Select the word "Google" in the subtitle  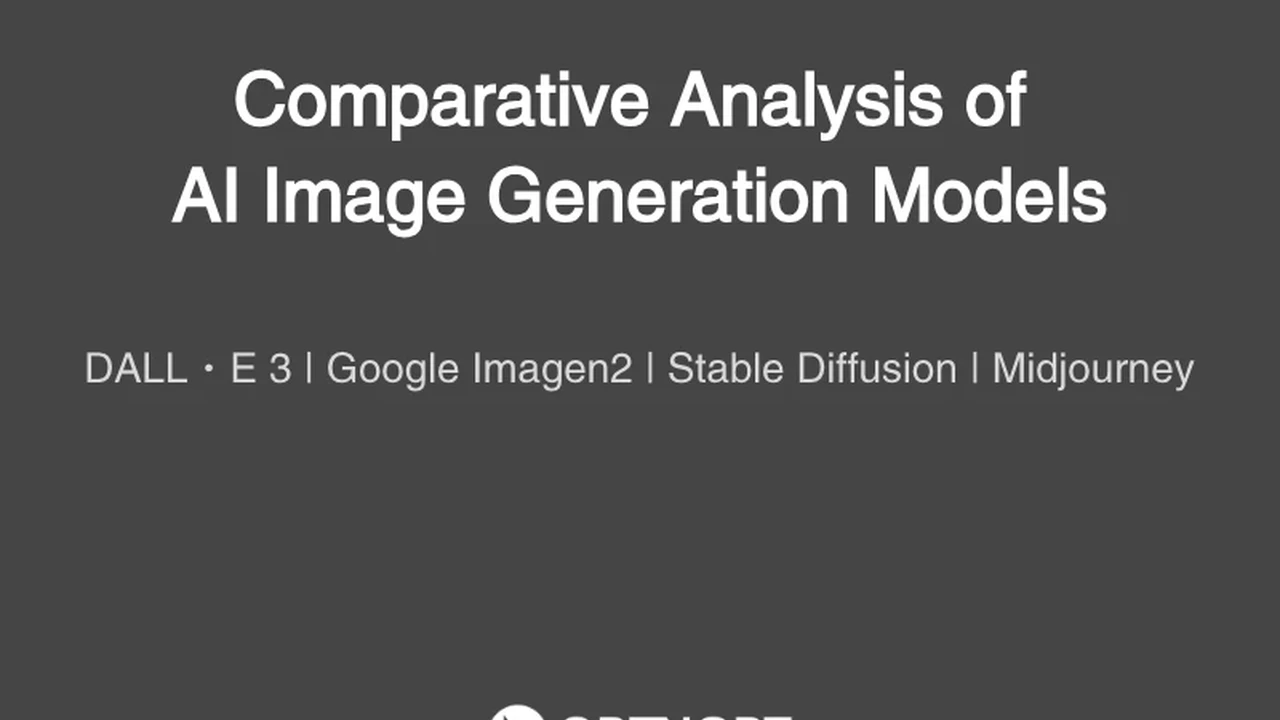393,370
